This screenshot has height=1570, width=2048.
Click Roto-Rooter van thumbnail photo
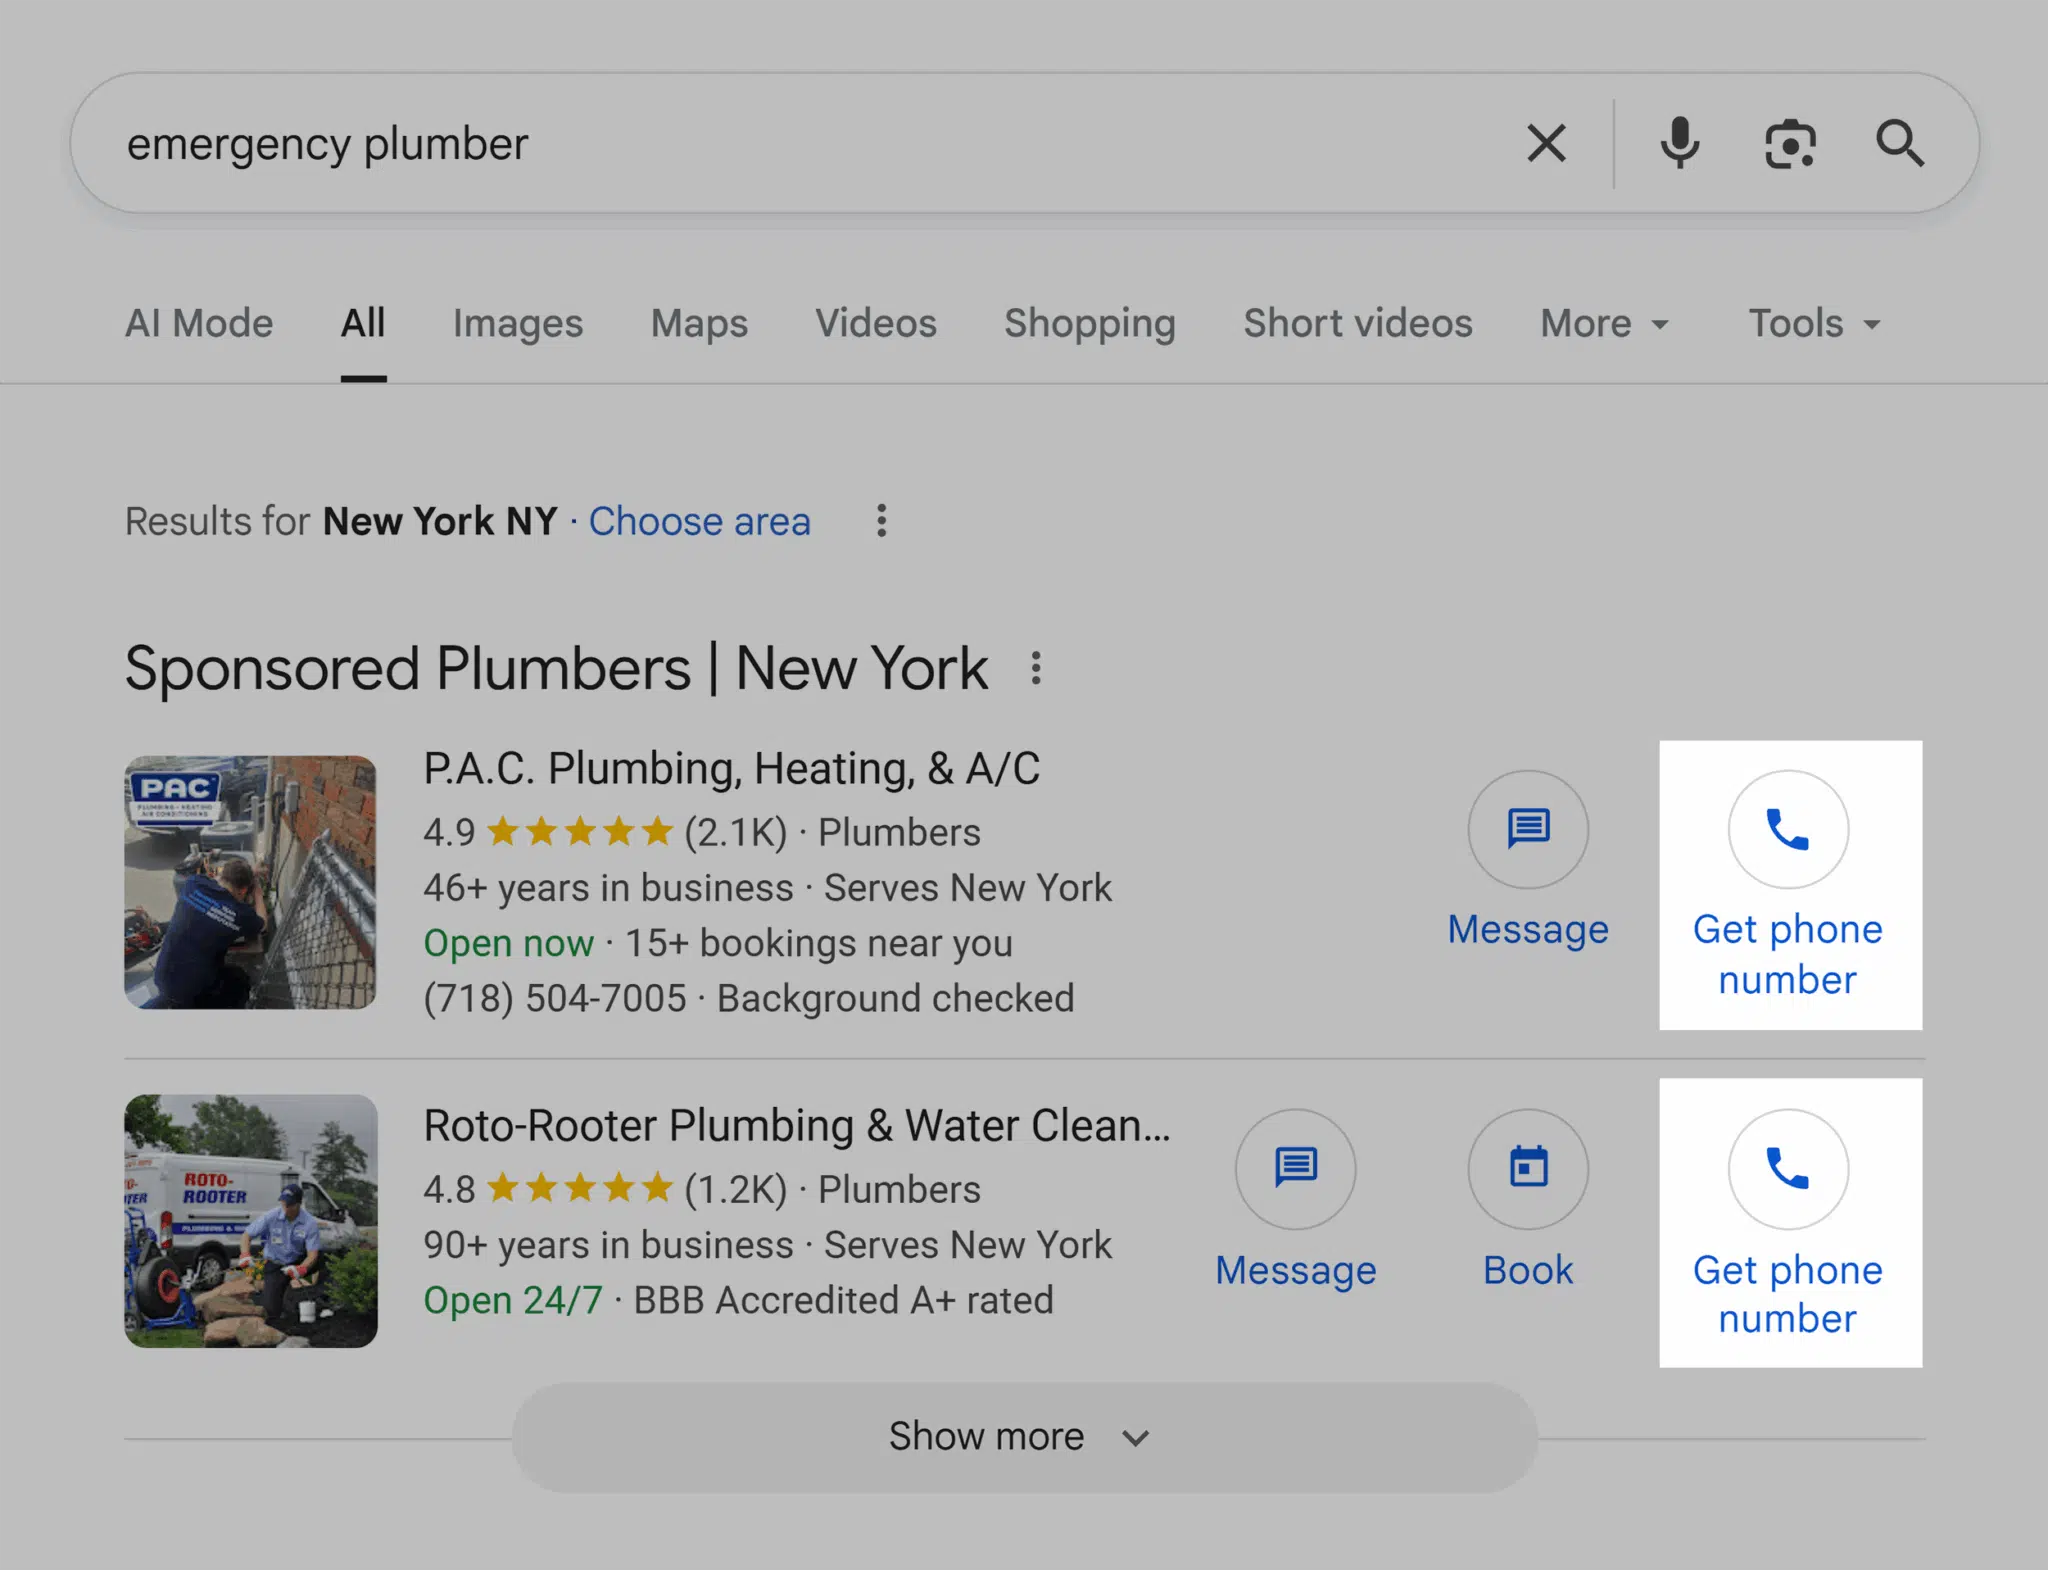tap(250, 1221)
